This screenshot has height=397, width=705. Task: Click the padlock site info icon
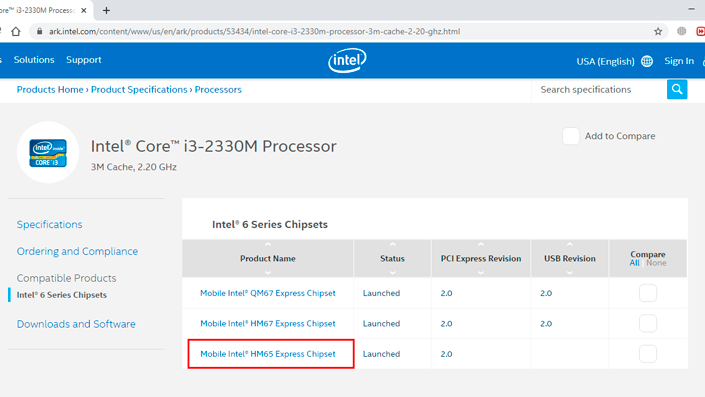coord(40,31)
